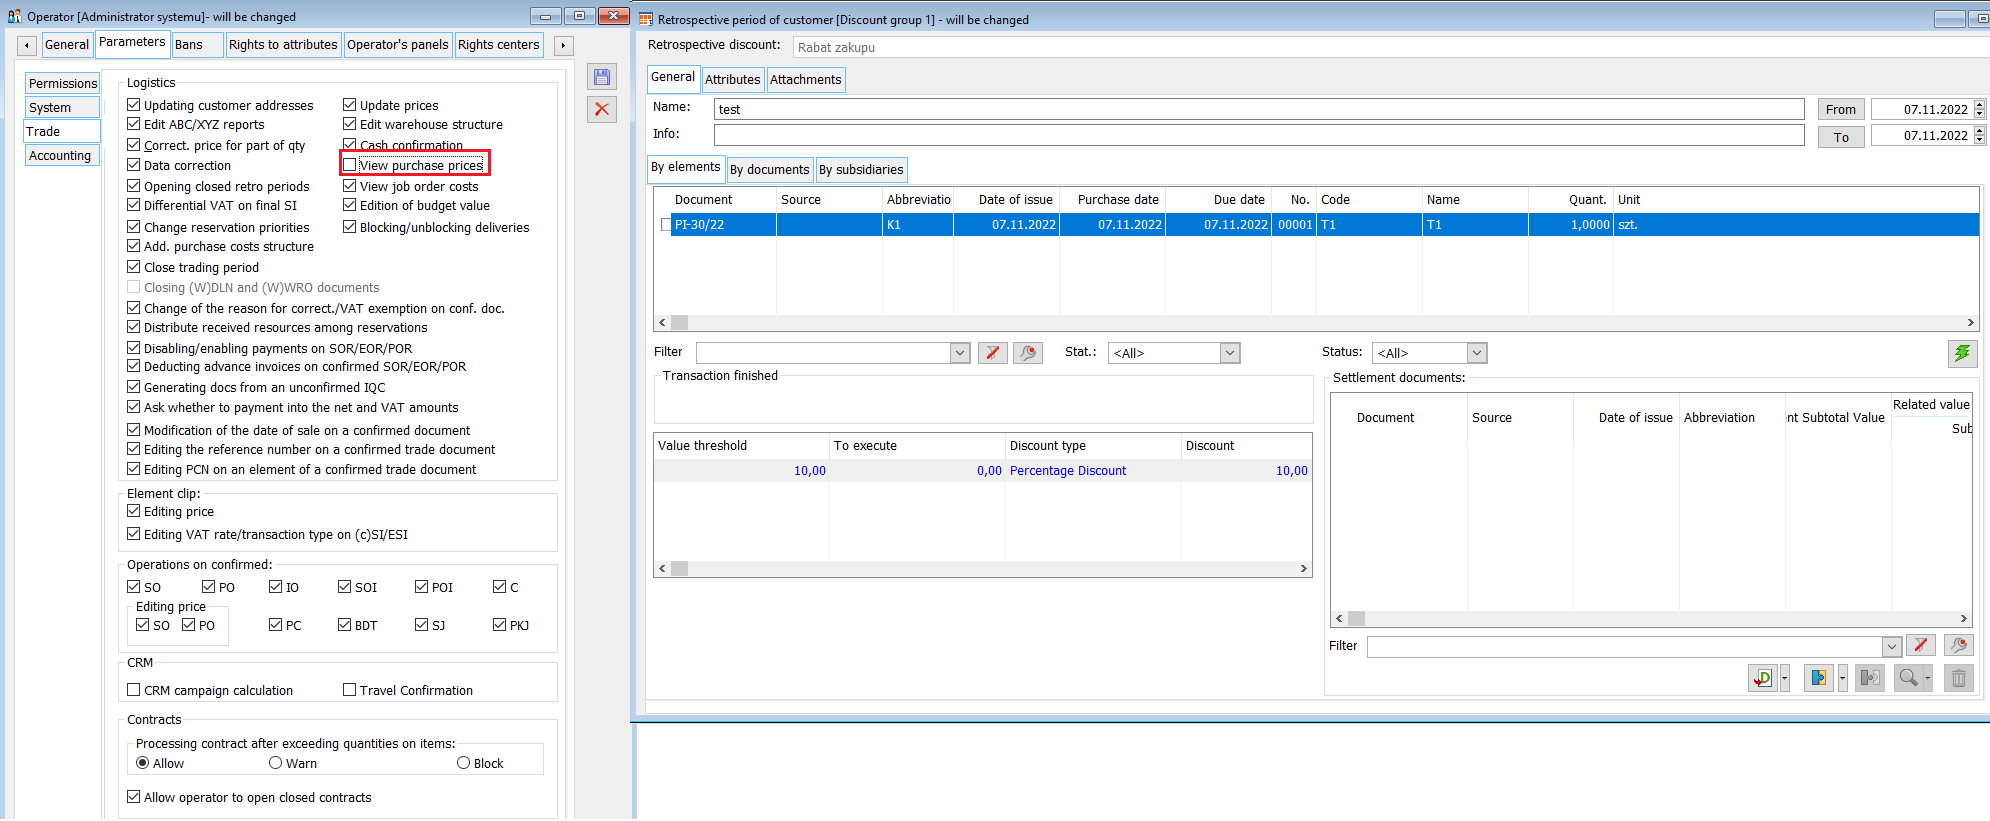Enable the View purchase prices checkbox

point(349,165)
